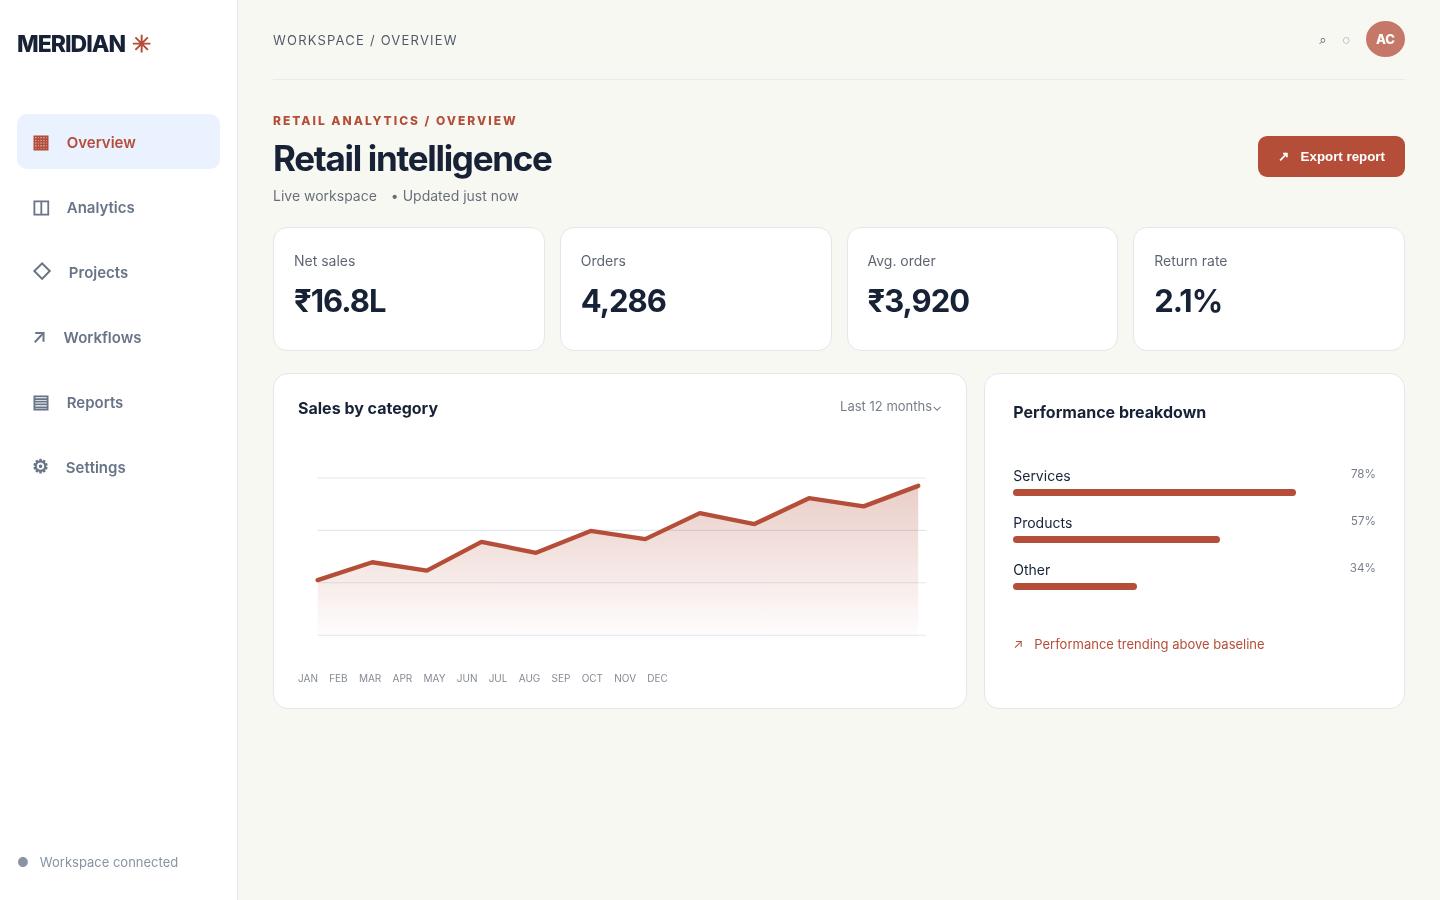Click the 57% Products percentage

point(1363,521)
